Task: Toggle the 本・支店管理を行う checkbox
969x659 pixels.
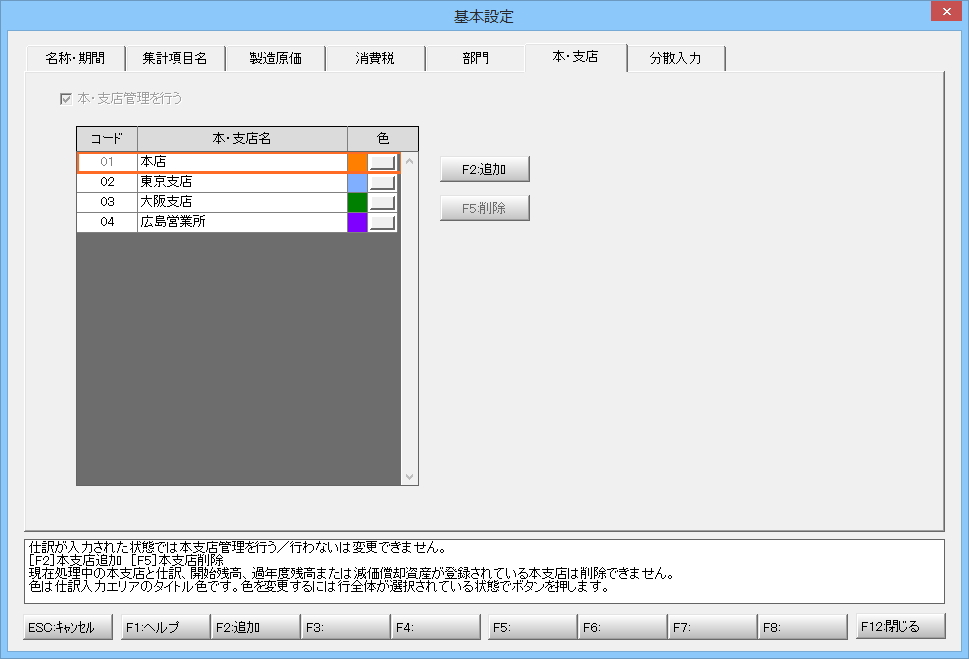Action: (66, 99)
